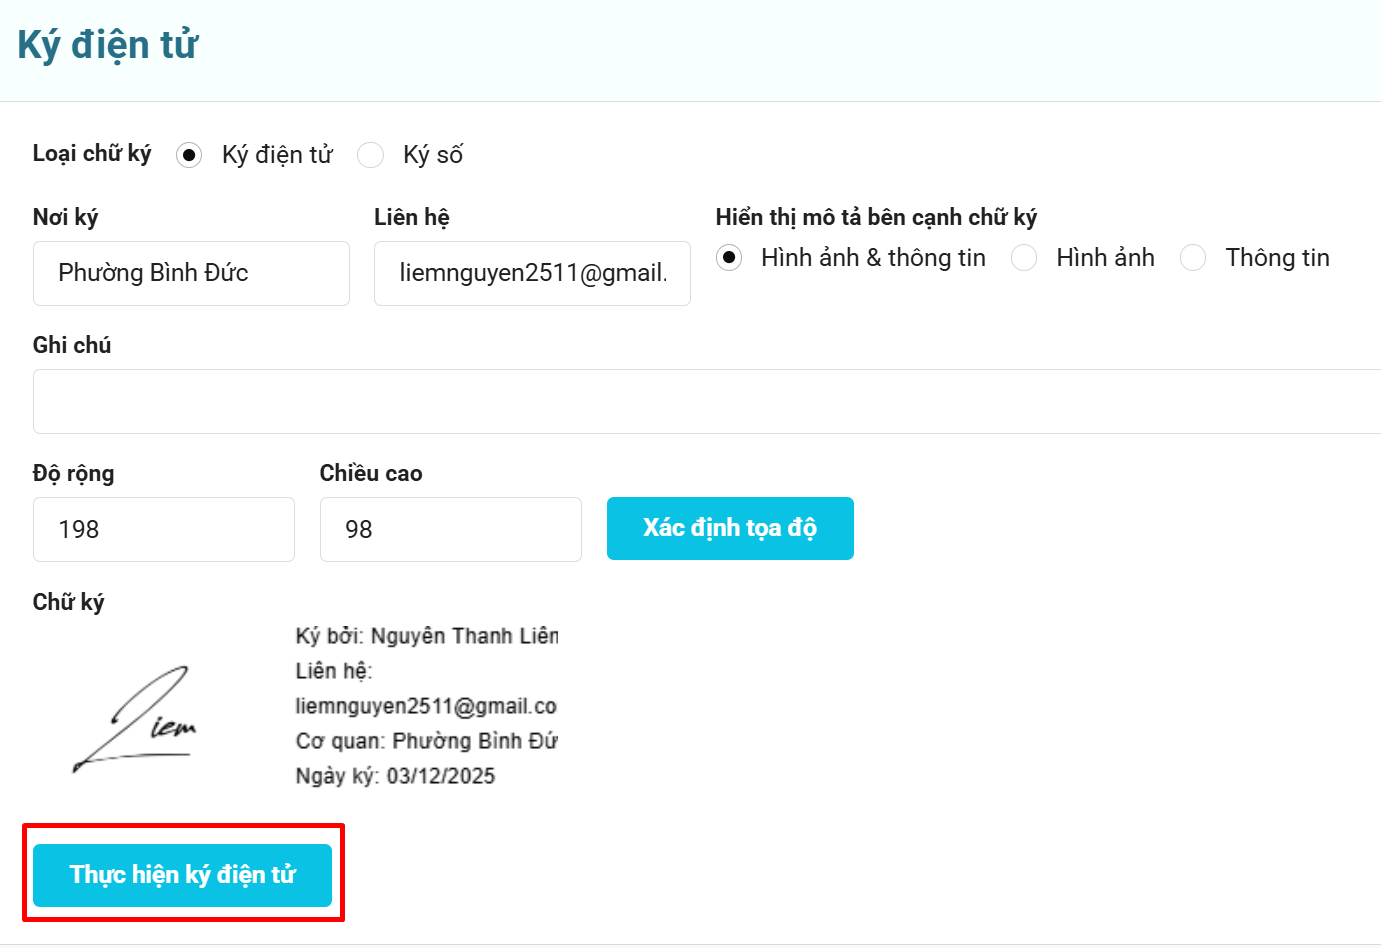This screenshot has height=948, width=1381.
Task: Click the 'Hiển thị mô tả bên cạnh chữ ký' label
Action: (x=876, y=217)
